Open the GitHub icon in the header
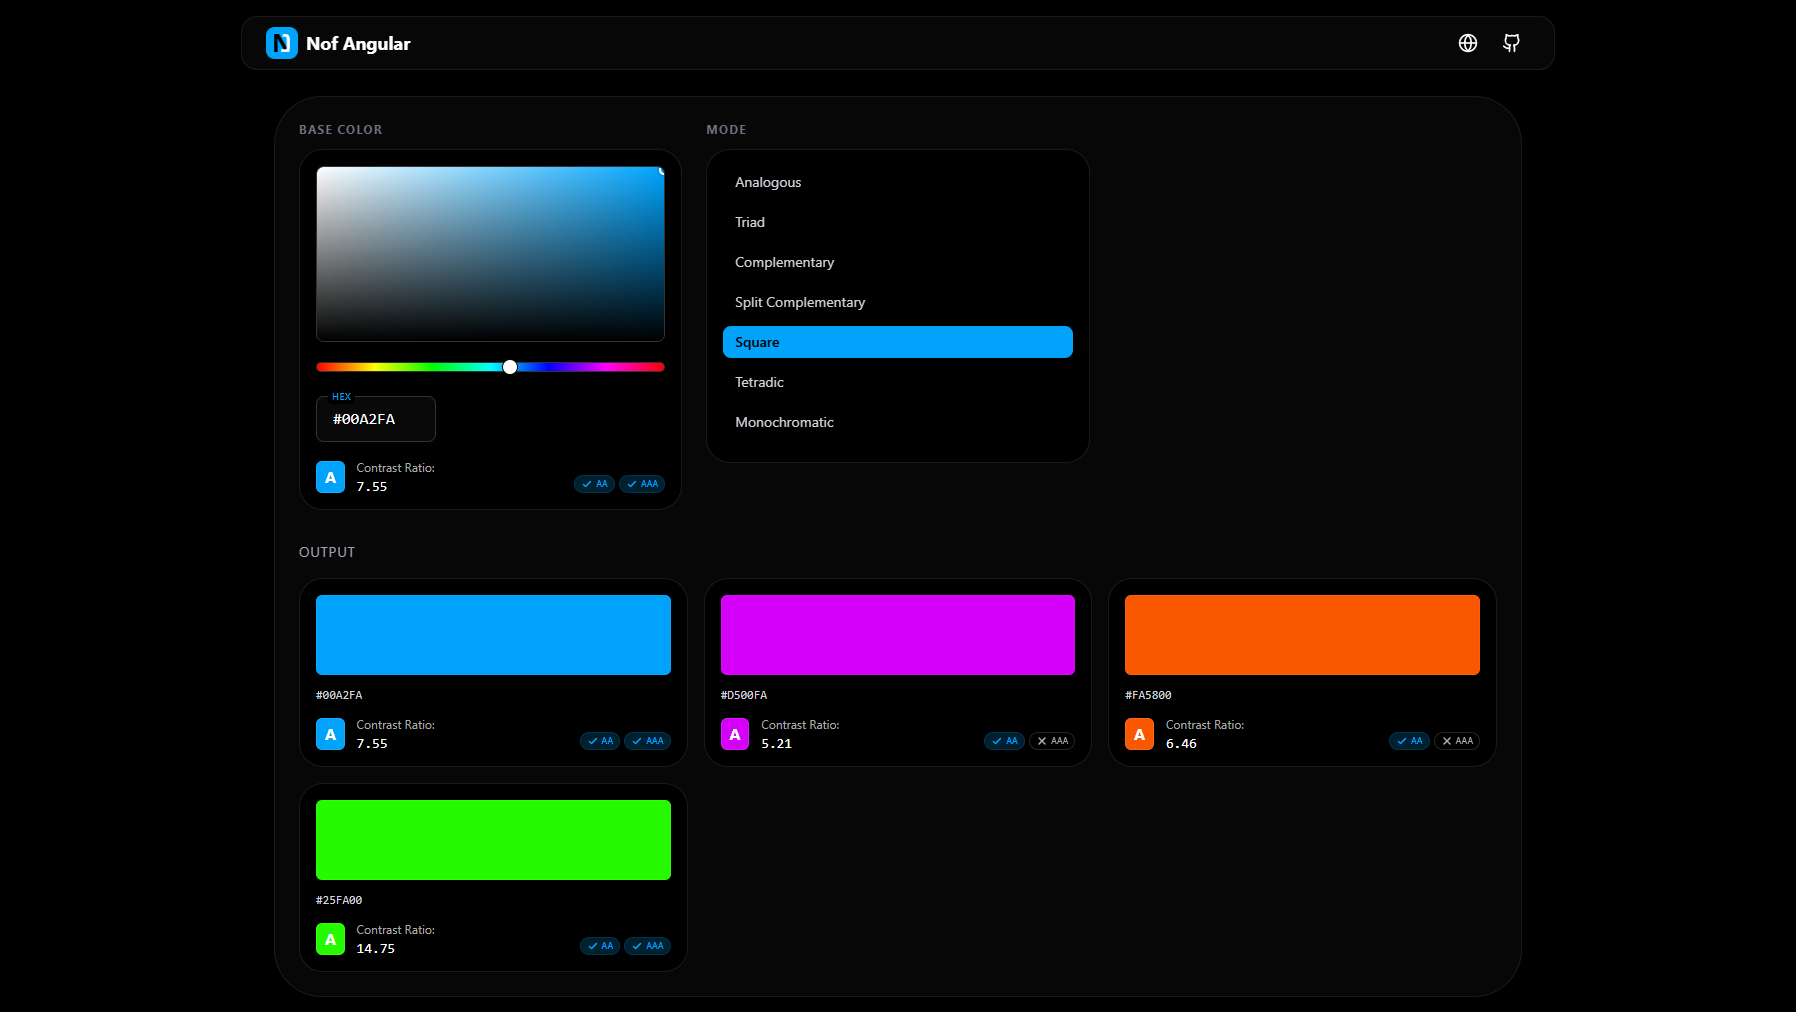1796x1012 pixels. [x=1511, y=43]
